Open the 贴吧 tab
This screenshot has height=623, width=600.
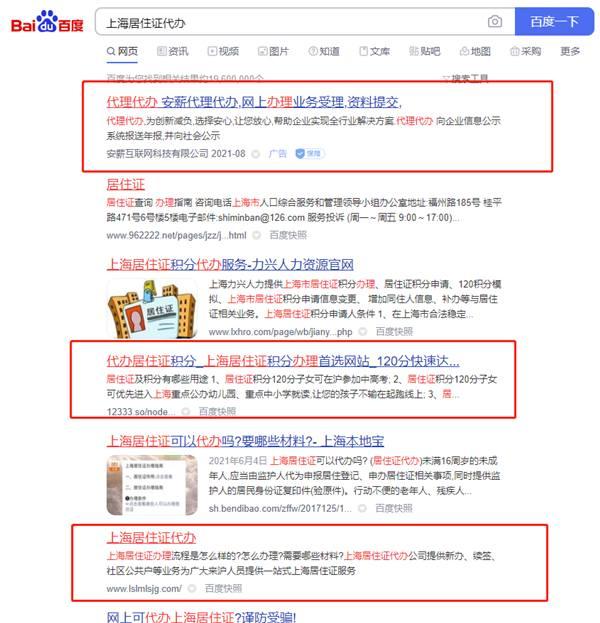[x=425, y=51]
